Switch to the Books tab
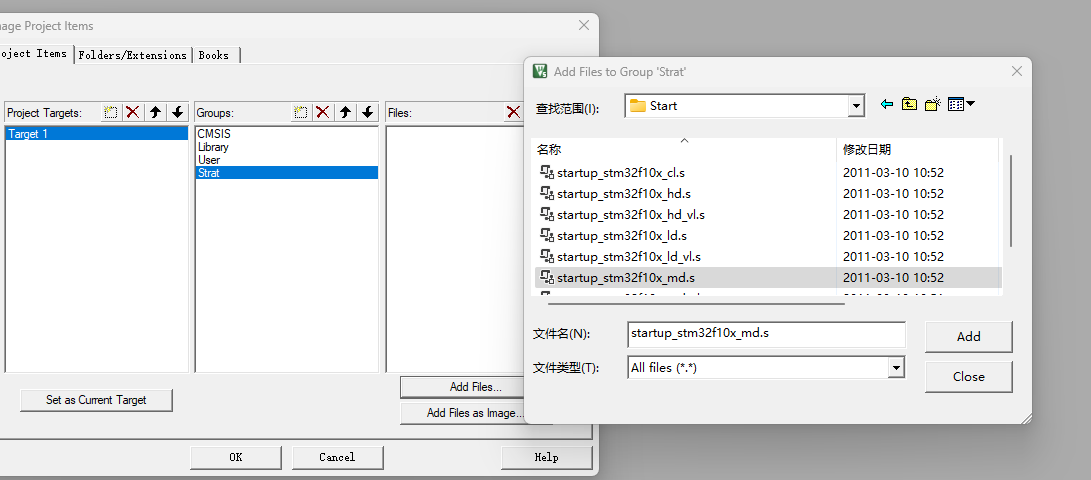The image size is (1091, 480). click(x=213, y=55)
